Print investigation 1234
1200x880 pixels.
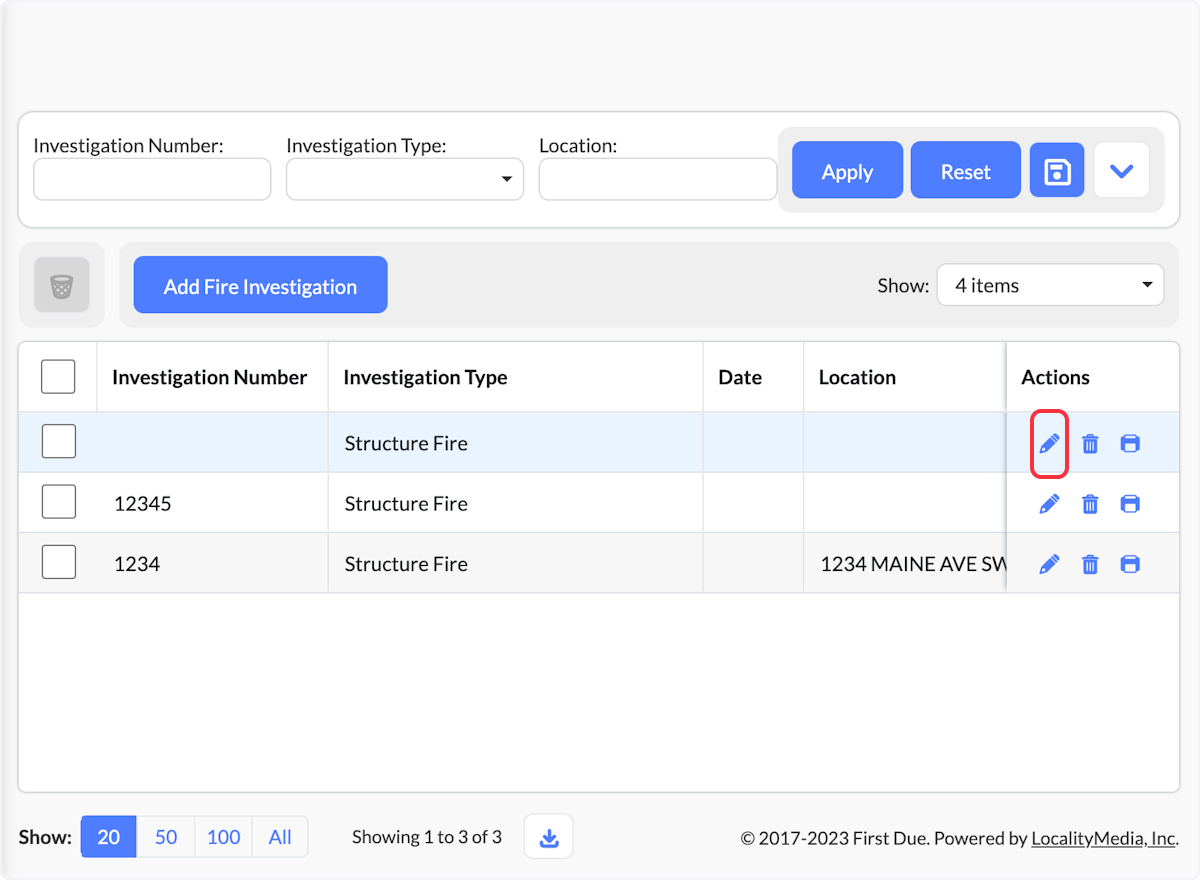click(x=1130, y=564)
